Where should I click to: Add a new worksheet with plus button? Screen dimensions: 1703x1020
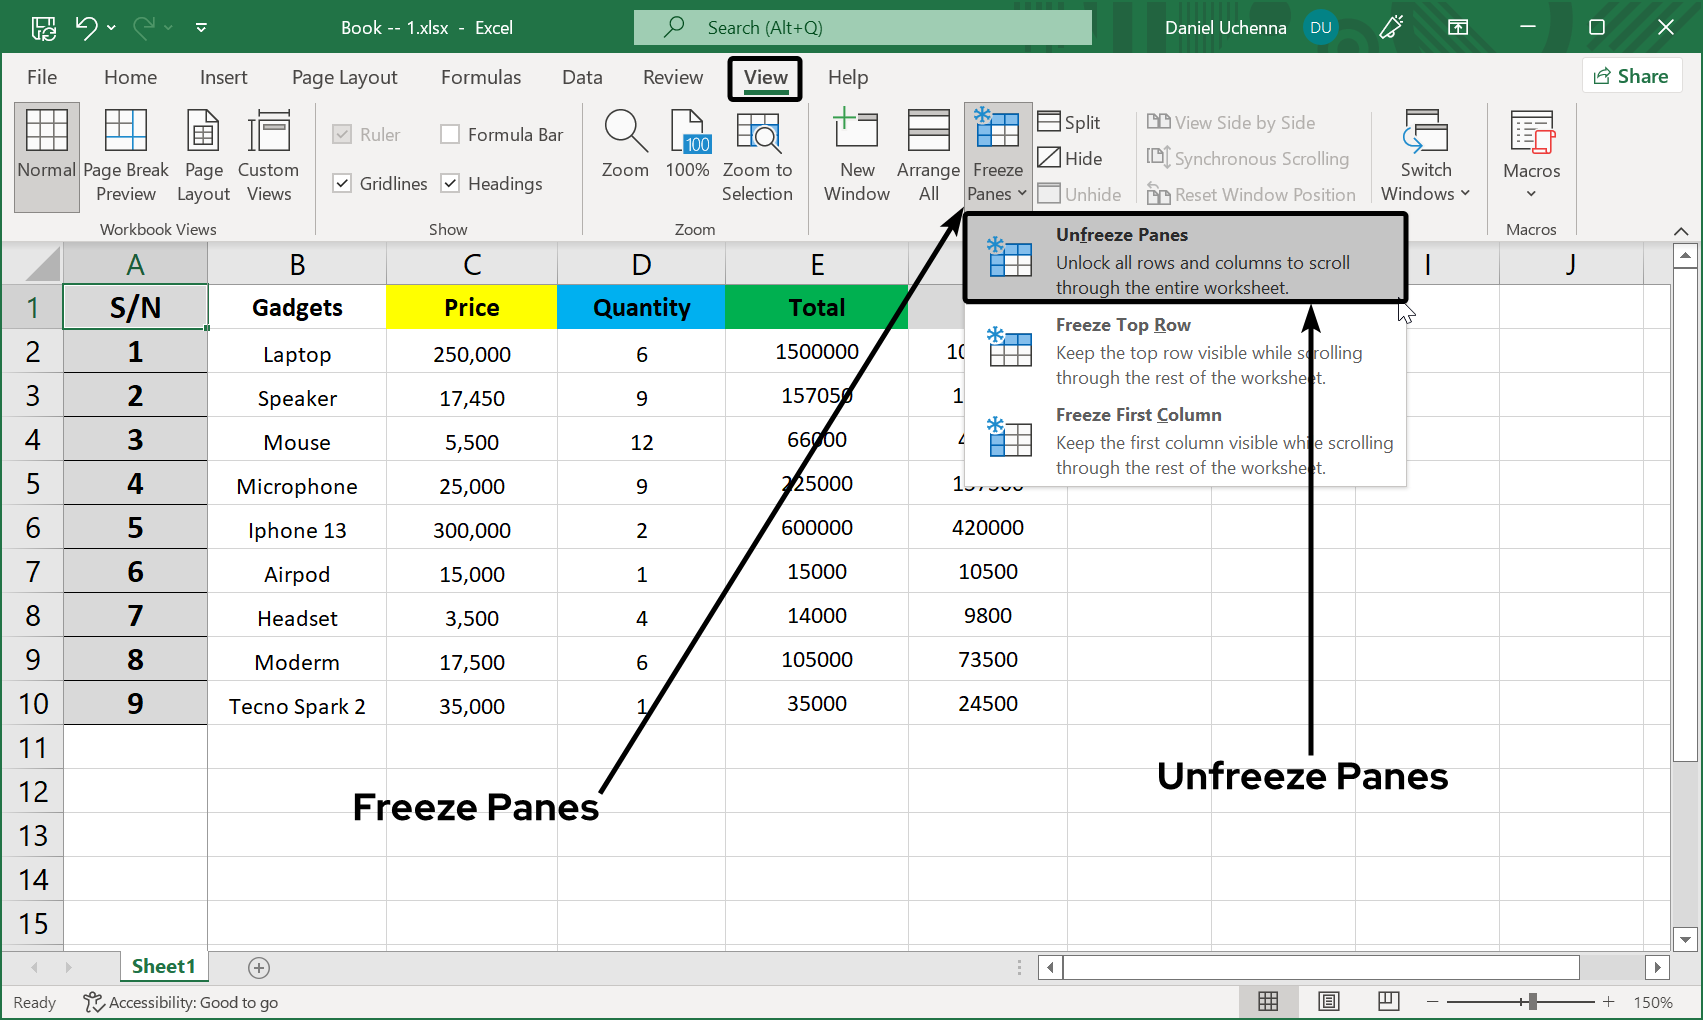pos(258,967)
